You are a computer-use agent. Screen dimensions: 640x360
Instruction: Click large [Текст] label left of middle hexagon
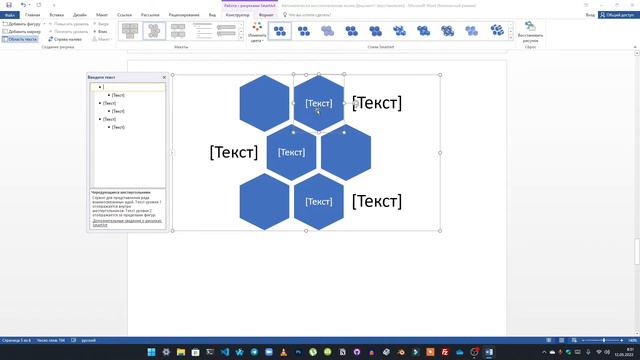[x=234, y=152]
